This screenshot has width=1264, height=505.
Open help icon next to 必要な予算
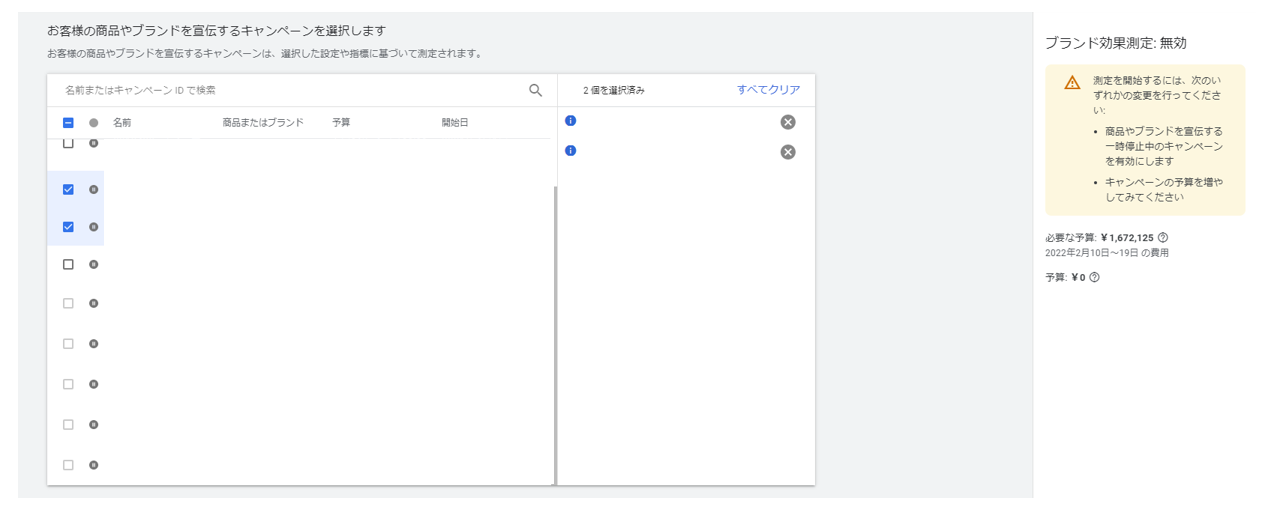pos(1163,238)
